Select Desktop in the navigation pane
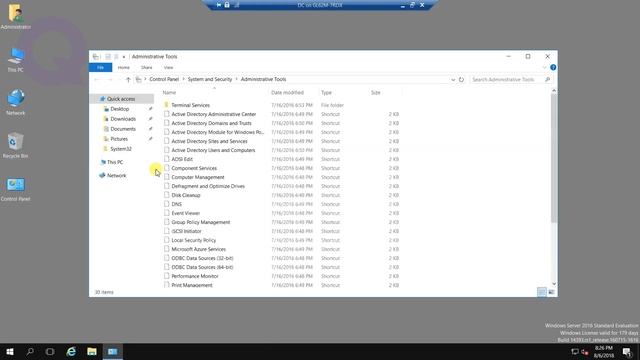The image size is (640, 360). (x=120, y=109)
